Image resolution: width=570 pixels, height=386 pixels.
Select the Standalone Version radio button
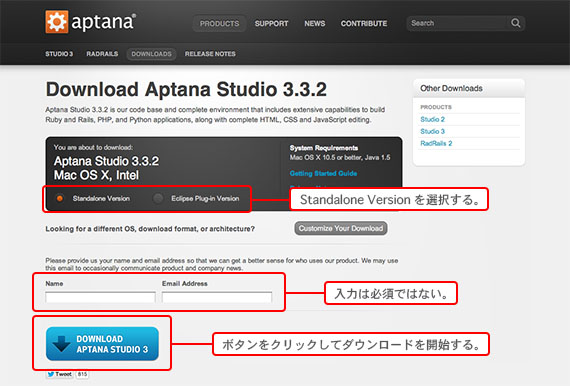point(60,198)
